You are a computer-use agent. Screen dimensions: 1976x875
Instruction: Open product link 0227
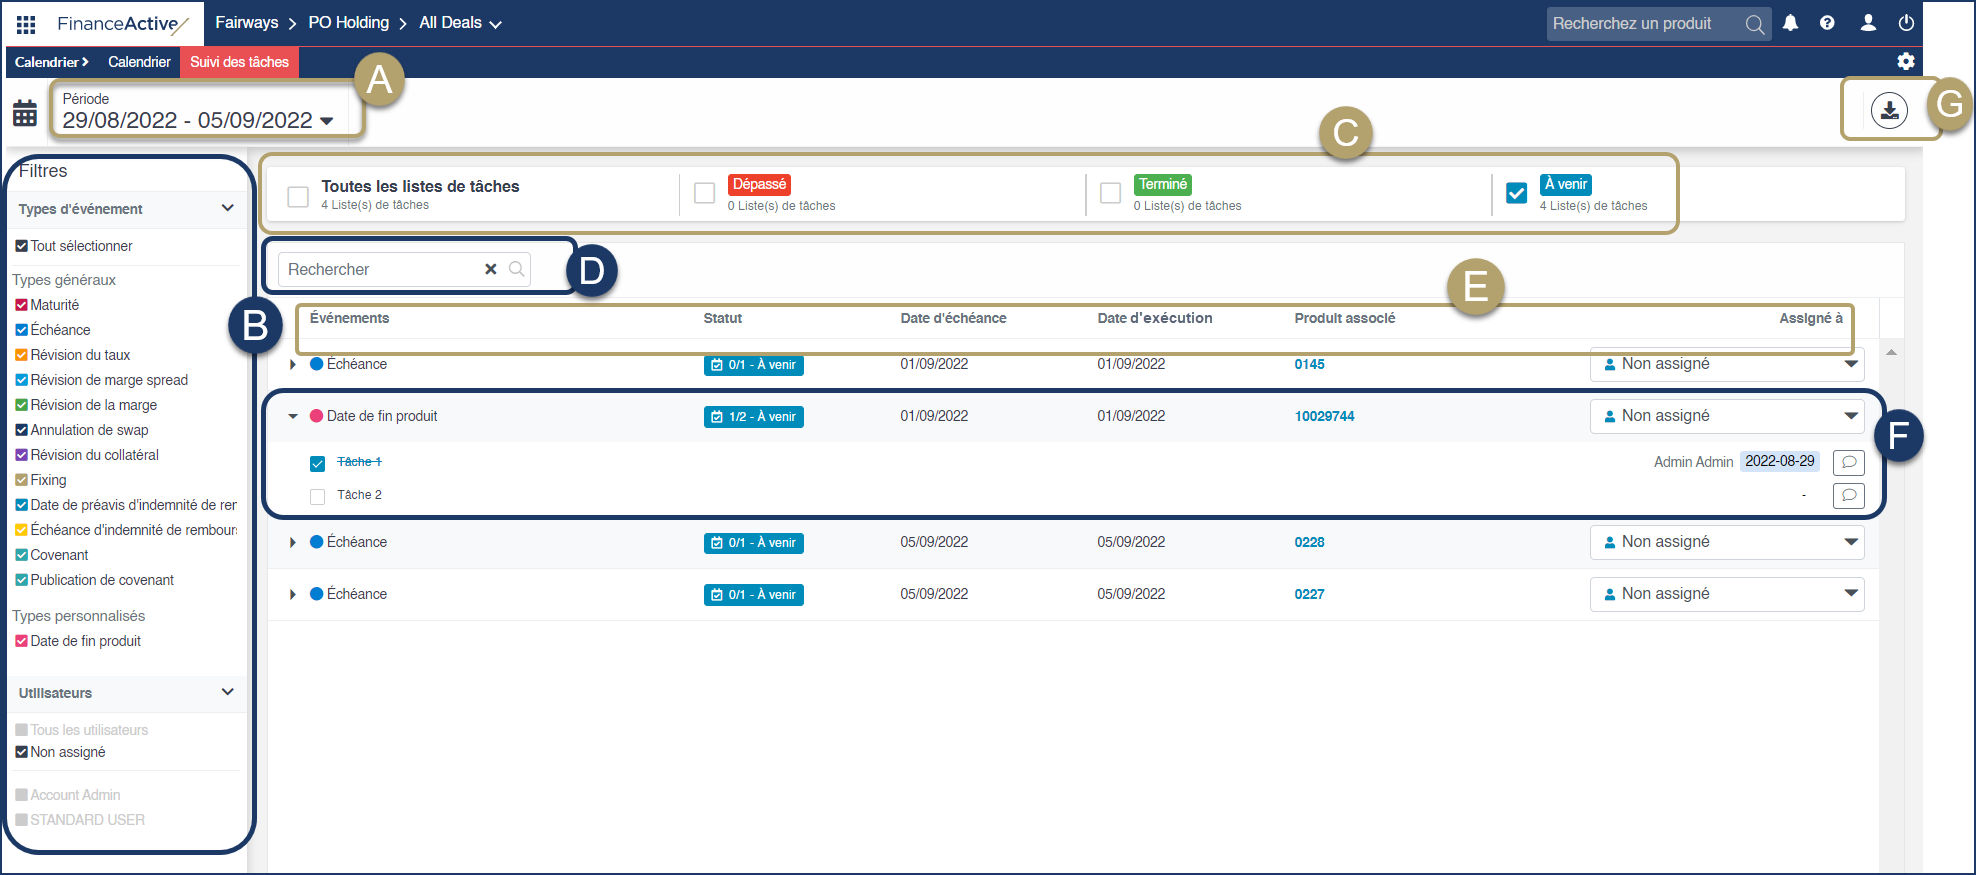point(1309,594)
